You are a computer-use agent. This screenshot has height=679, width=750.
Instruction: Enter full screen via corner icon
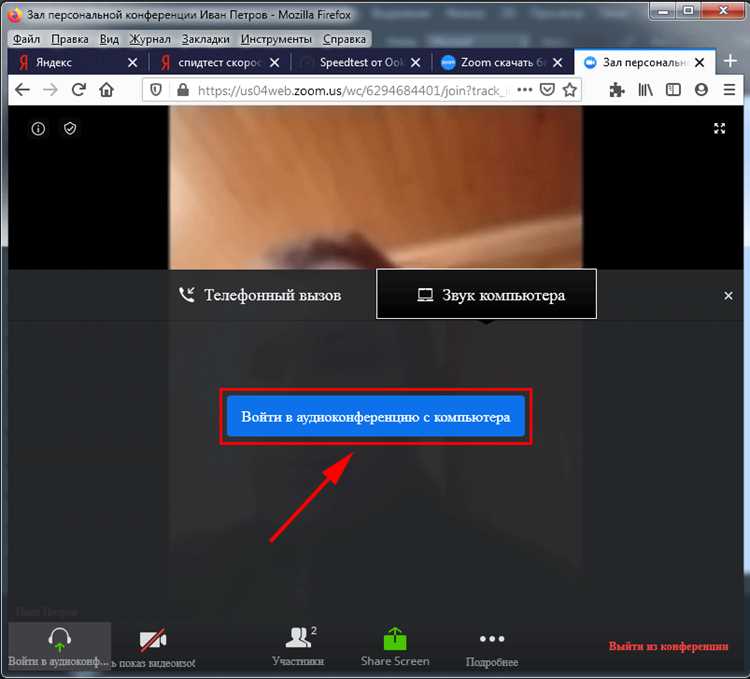(x=719, y=128)
